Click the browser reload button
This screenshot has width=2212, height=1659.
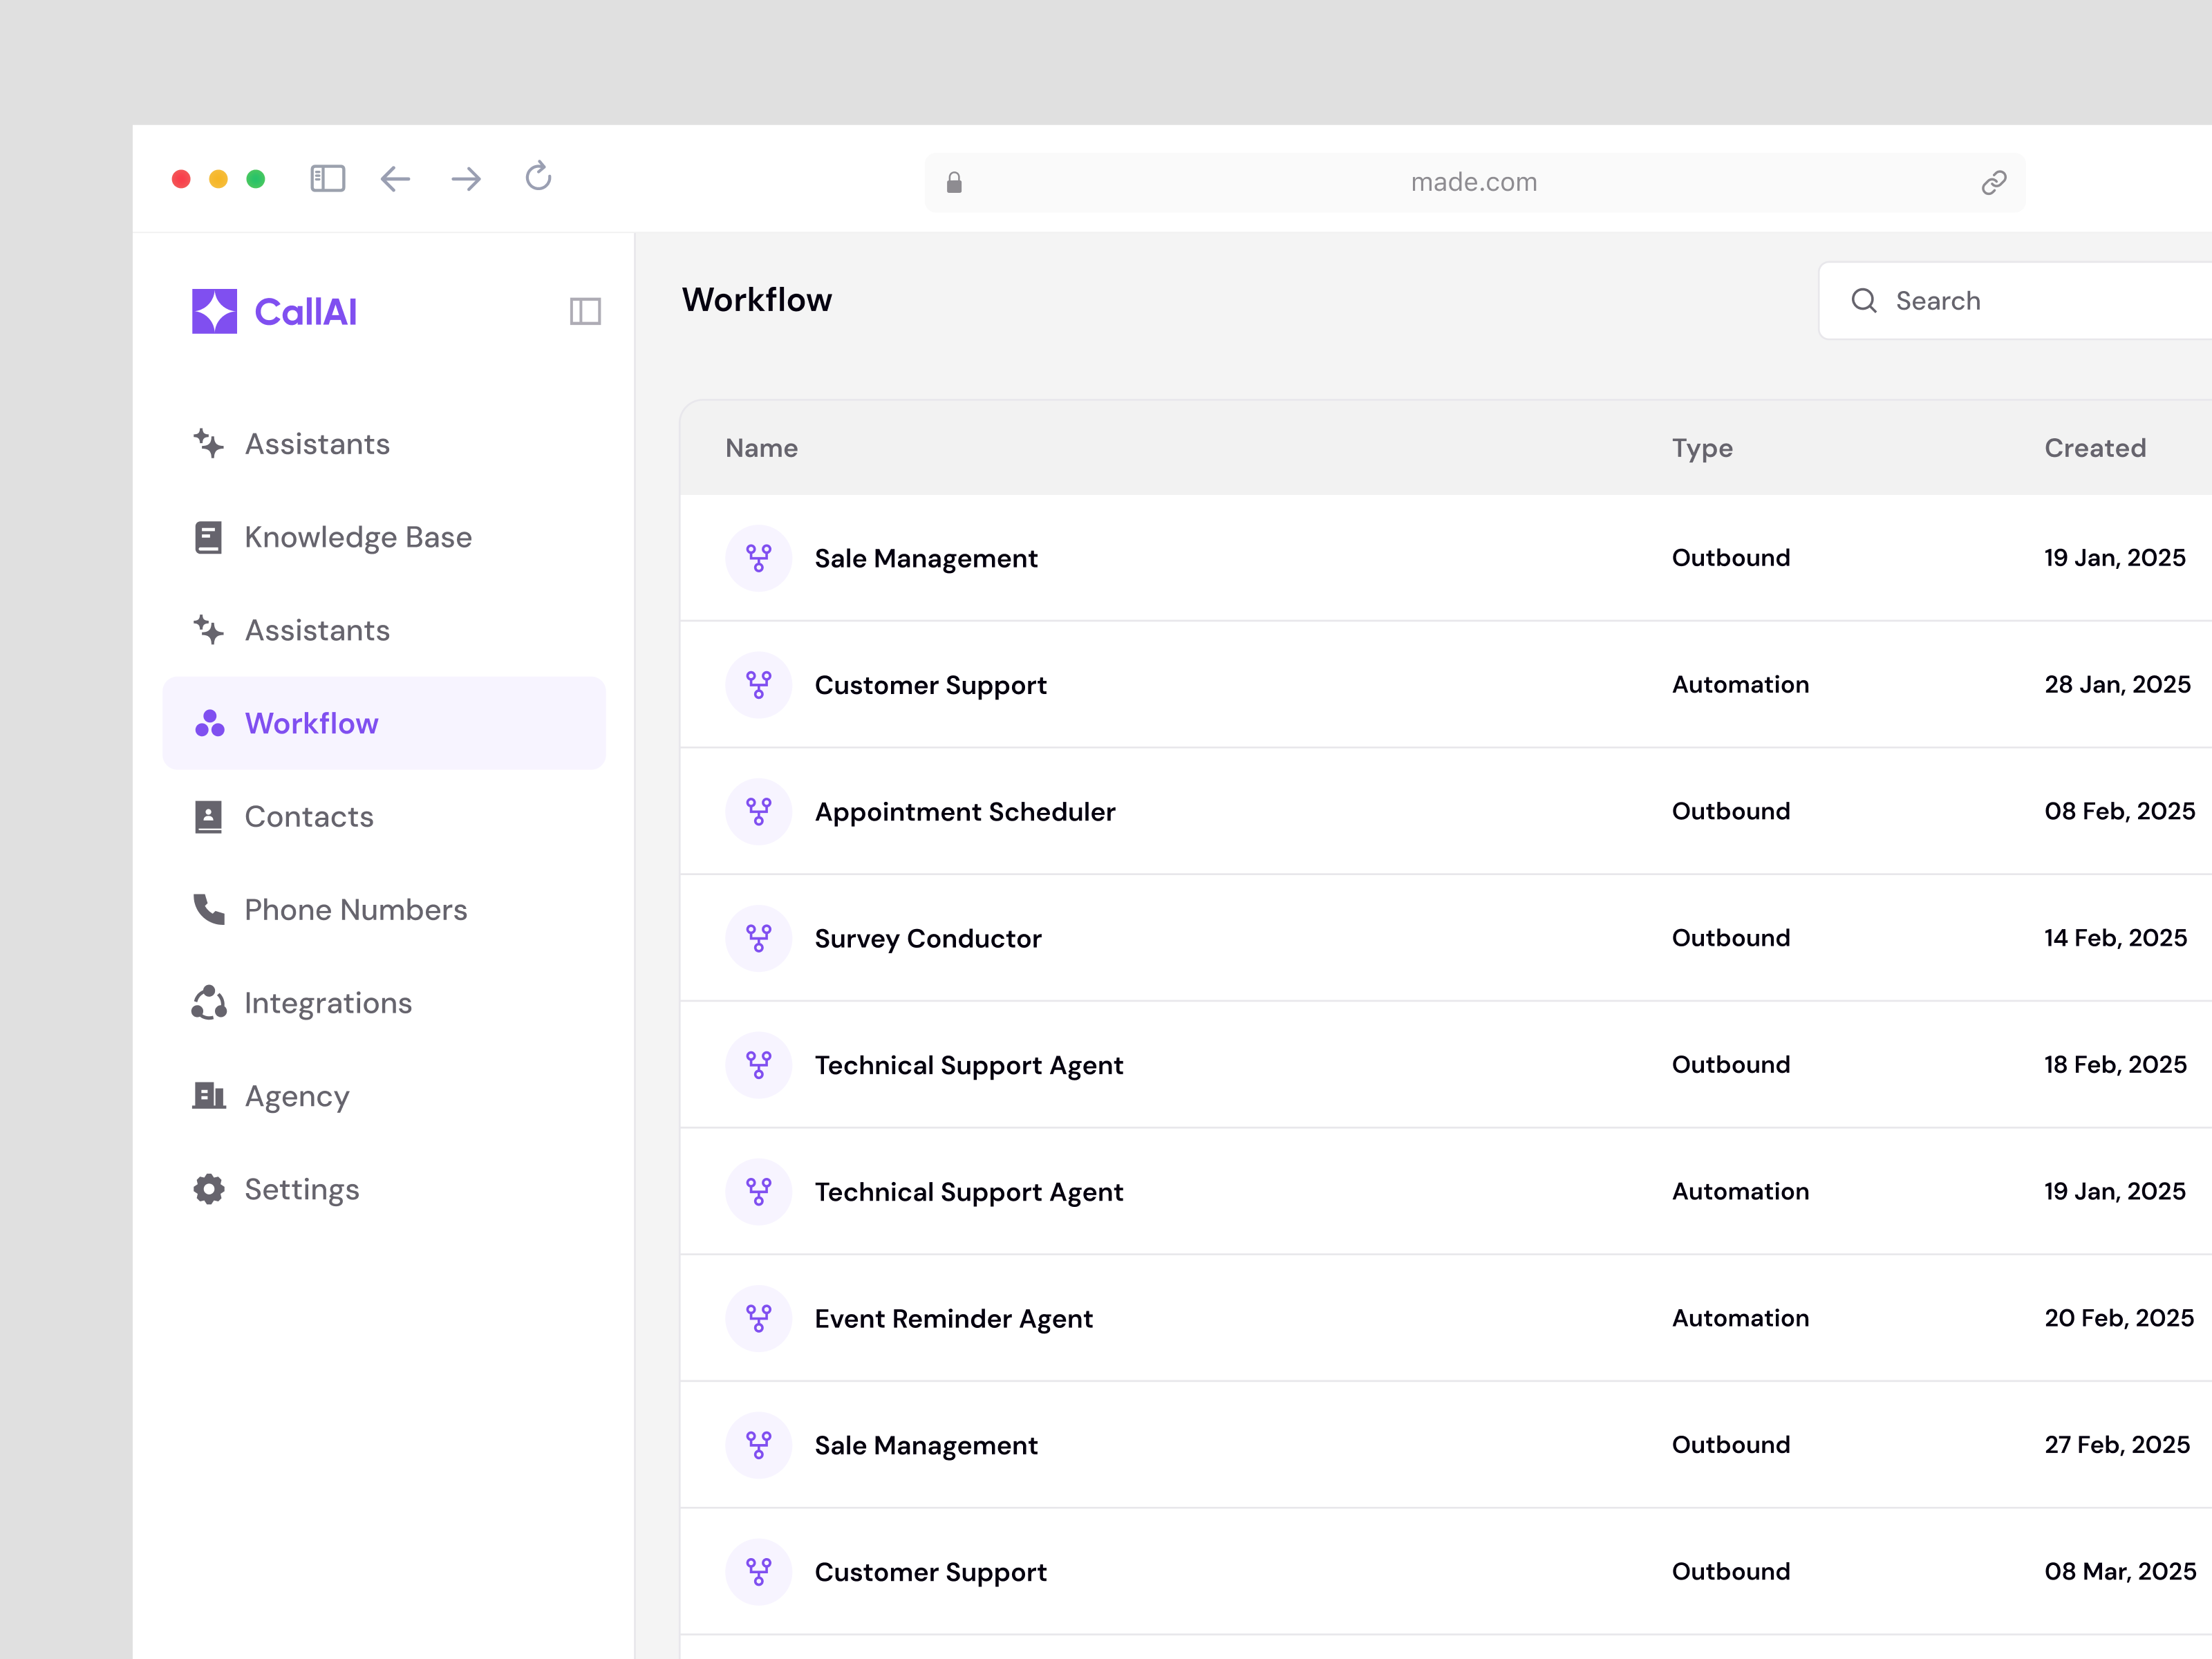pos(538,178)
